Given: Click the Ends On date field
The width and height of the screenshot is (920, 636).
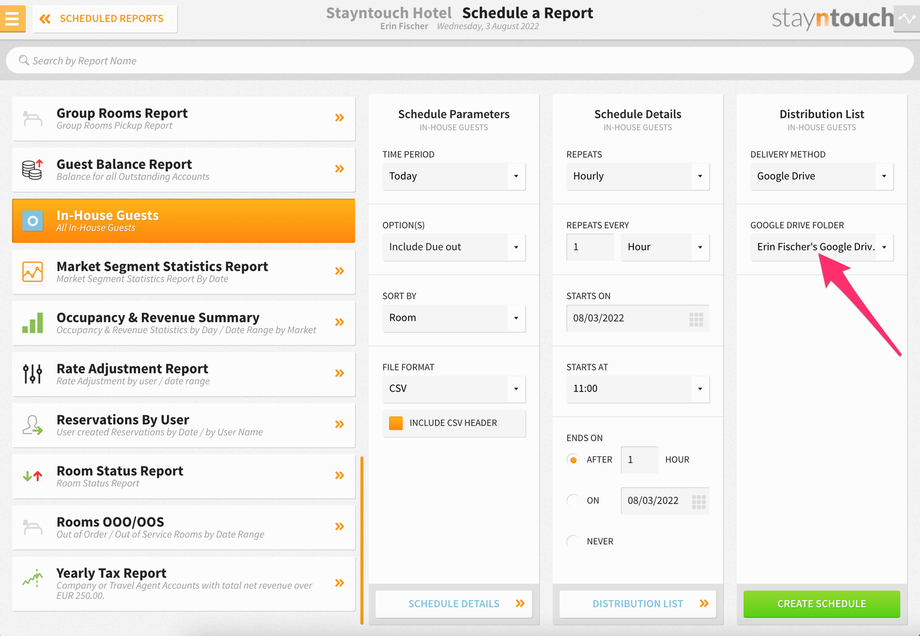Looking at the screenshot, I should pyautogui.click(x=665, y=500).
